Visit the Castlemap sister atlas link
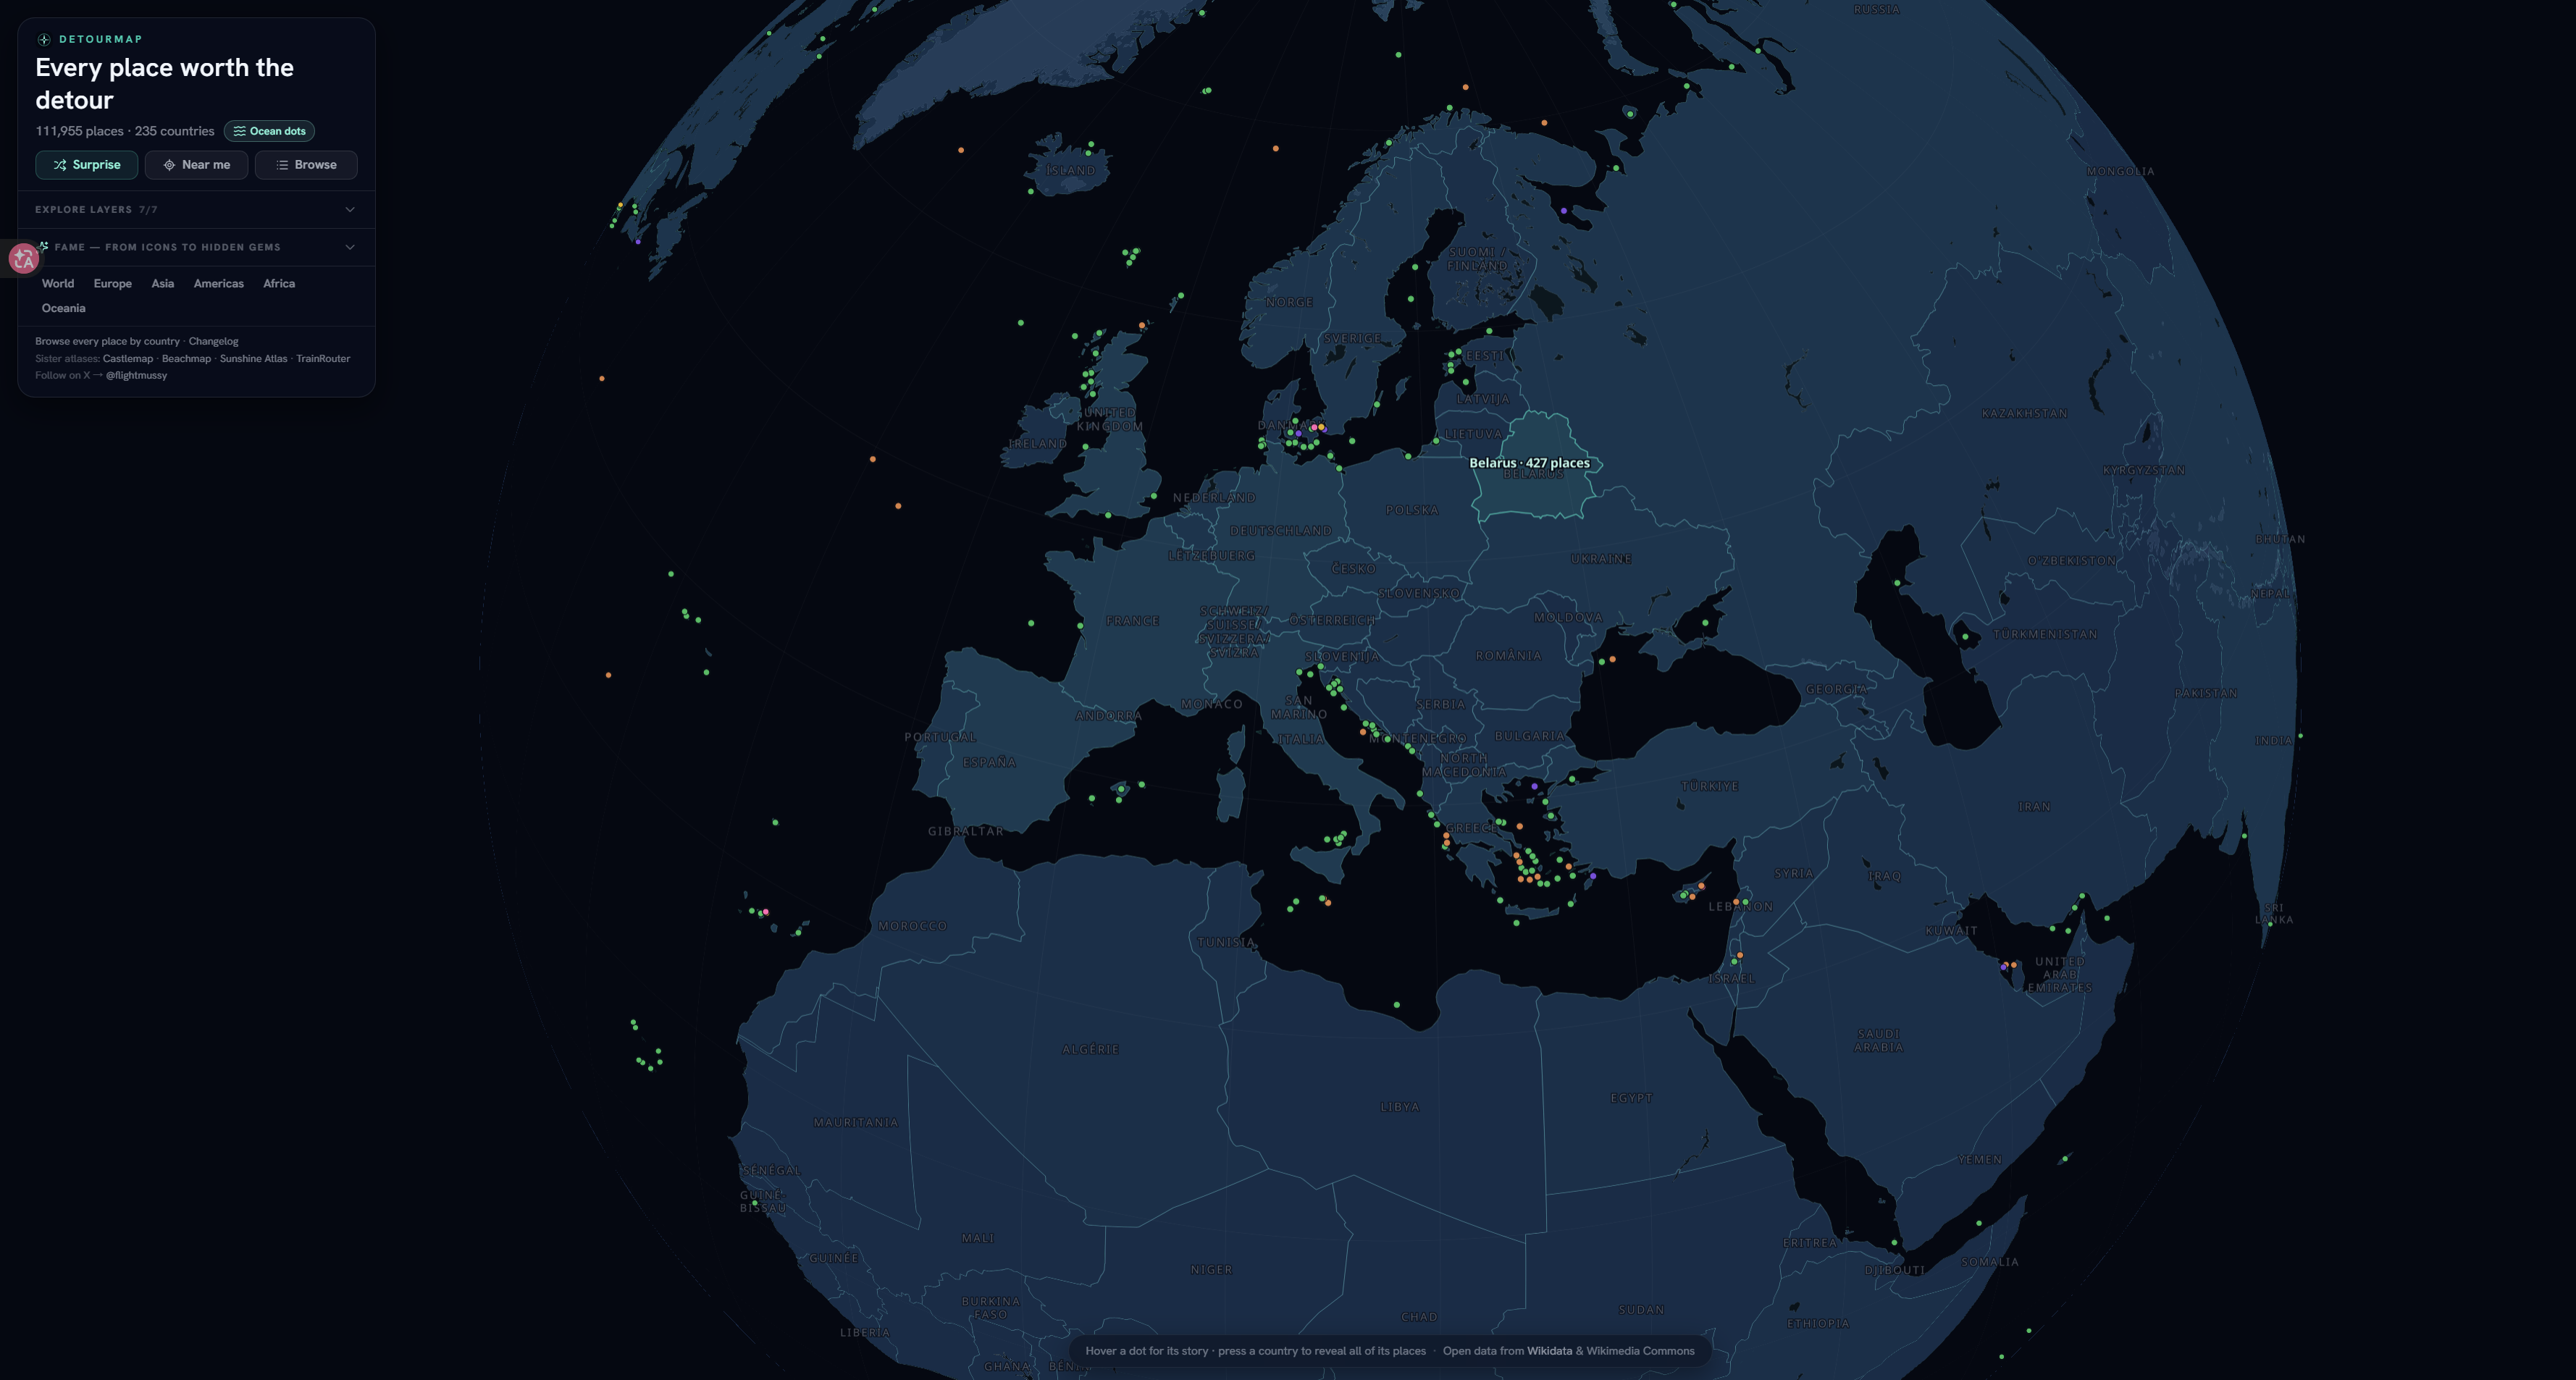Image resolution: width=2576 pixels, height=1380 pixels. 128,359
